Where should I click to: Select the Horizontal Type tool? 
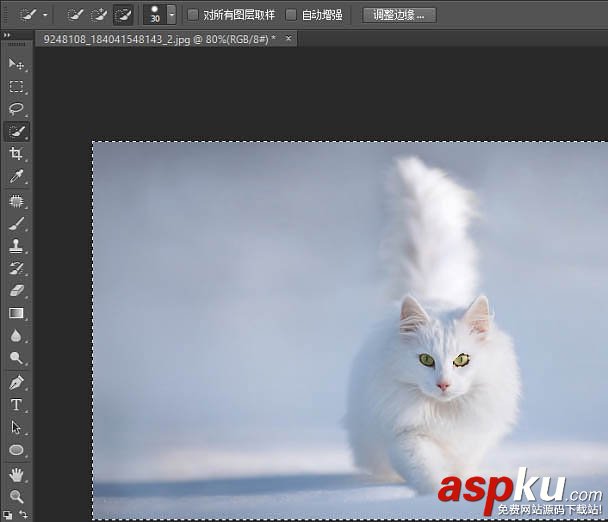click(x=16, y=405)
